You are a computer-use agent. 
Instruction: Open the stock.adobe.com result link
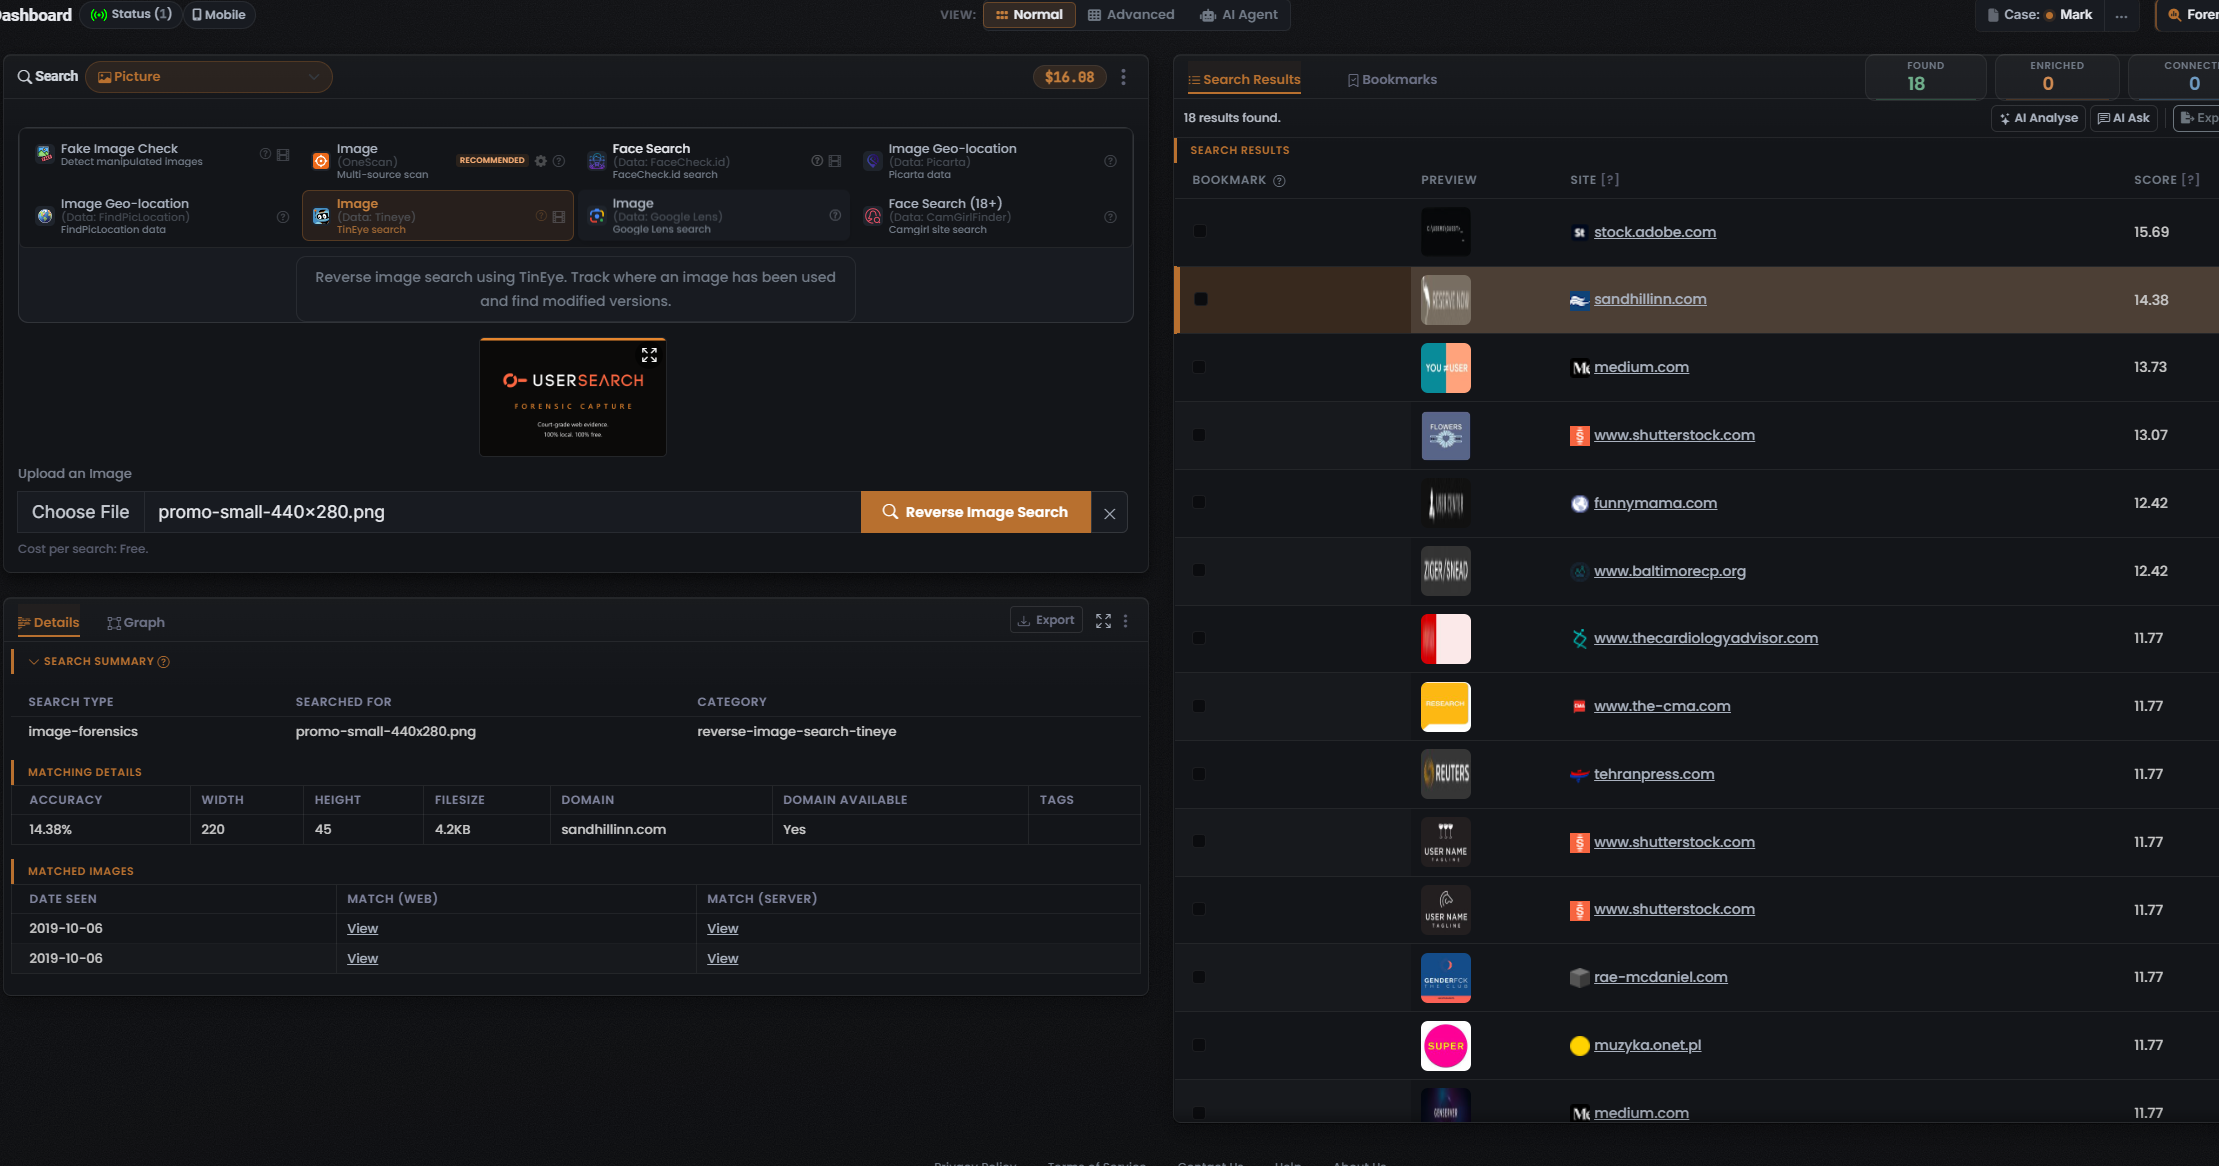coord(1655,232)
